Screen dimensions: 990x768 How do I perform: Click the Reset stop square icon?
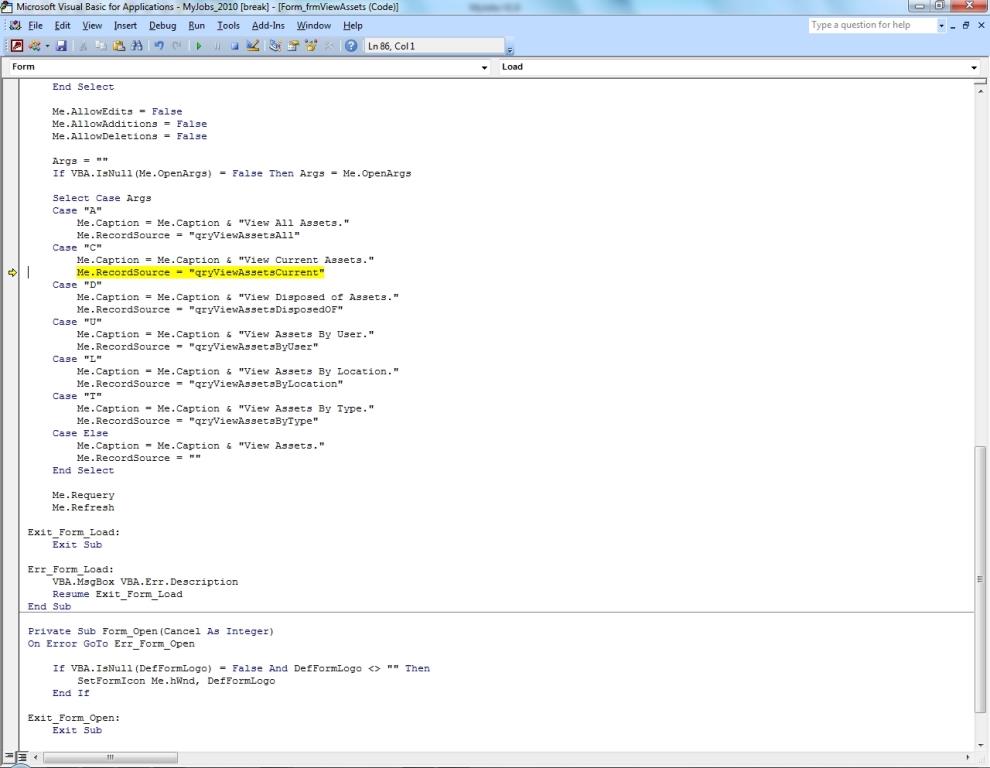click(235, 46)
